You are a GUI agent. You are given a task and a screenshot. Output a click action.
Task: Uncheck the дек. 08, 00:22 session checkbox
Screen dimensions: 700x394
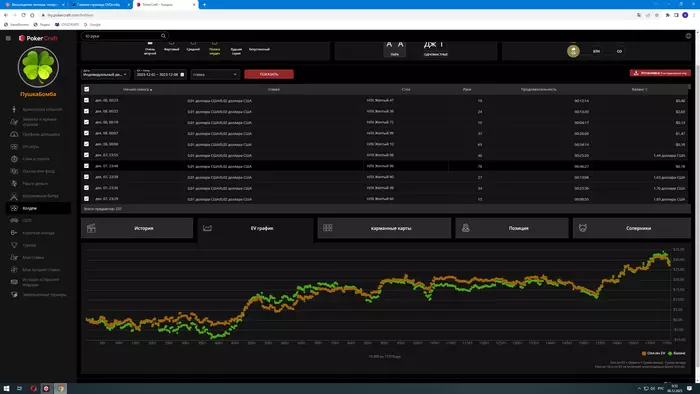pos(87,111)
